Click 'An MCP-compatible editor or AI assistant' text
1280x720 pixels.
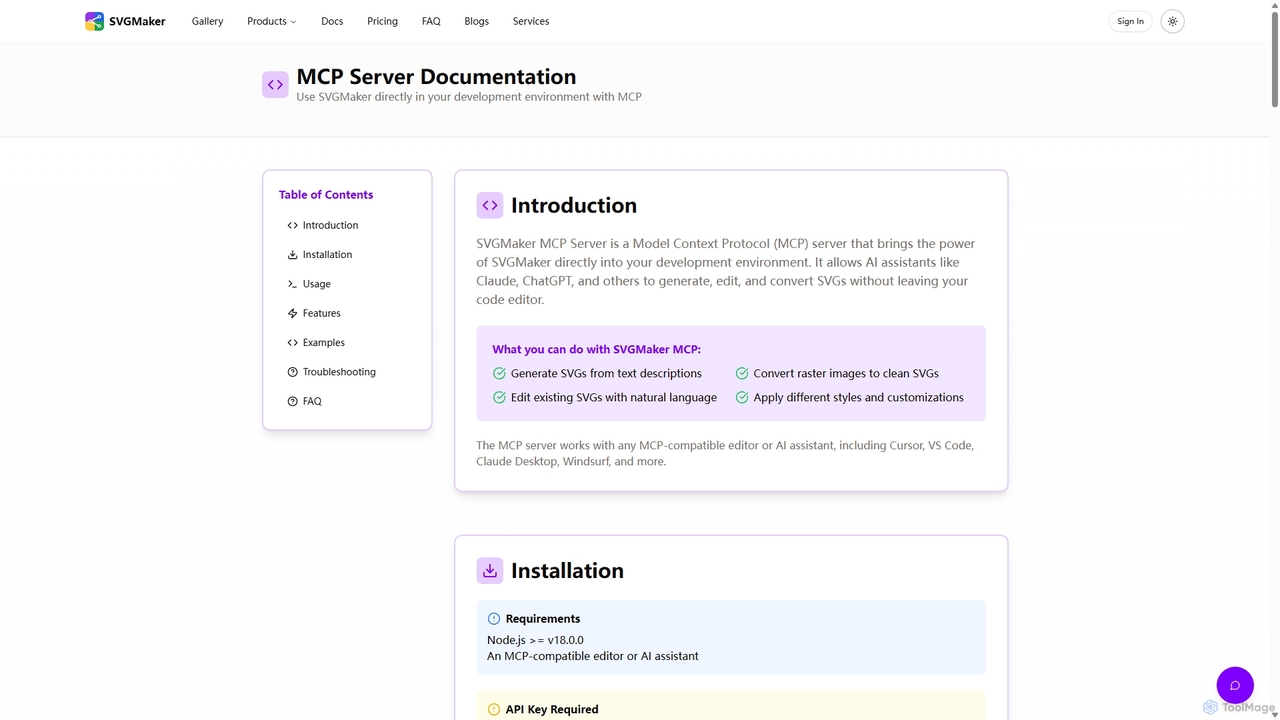click(593, 656)
